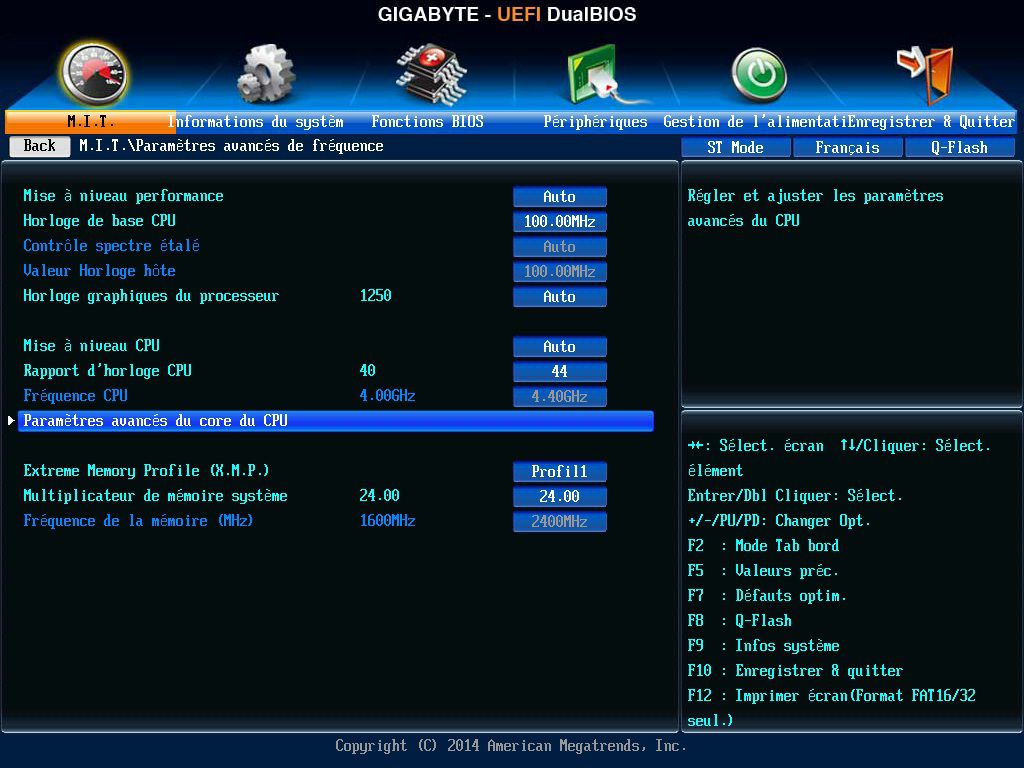Select Rapport d'horloge CPU label

[x=107, y=371]
